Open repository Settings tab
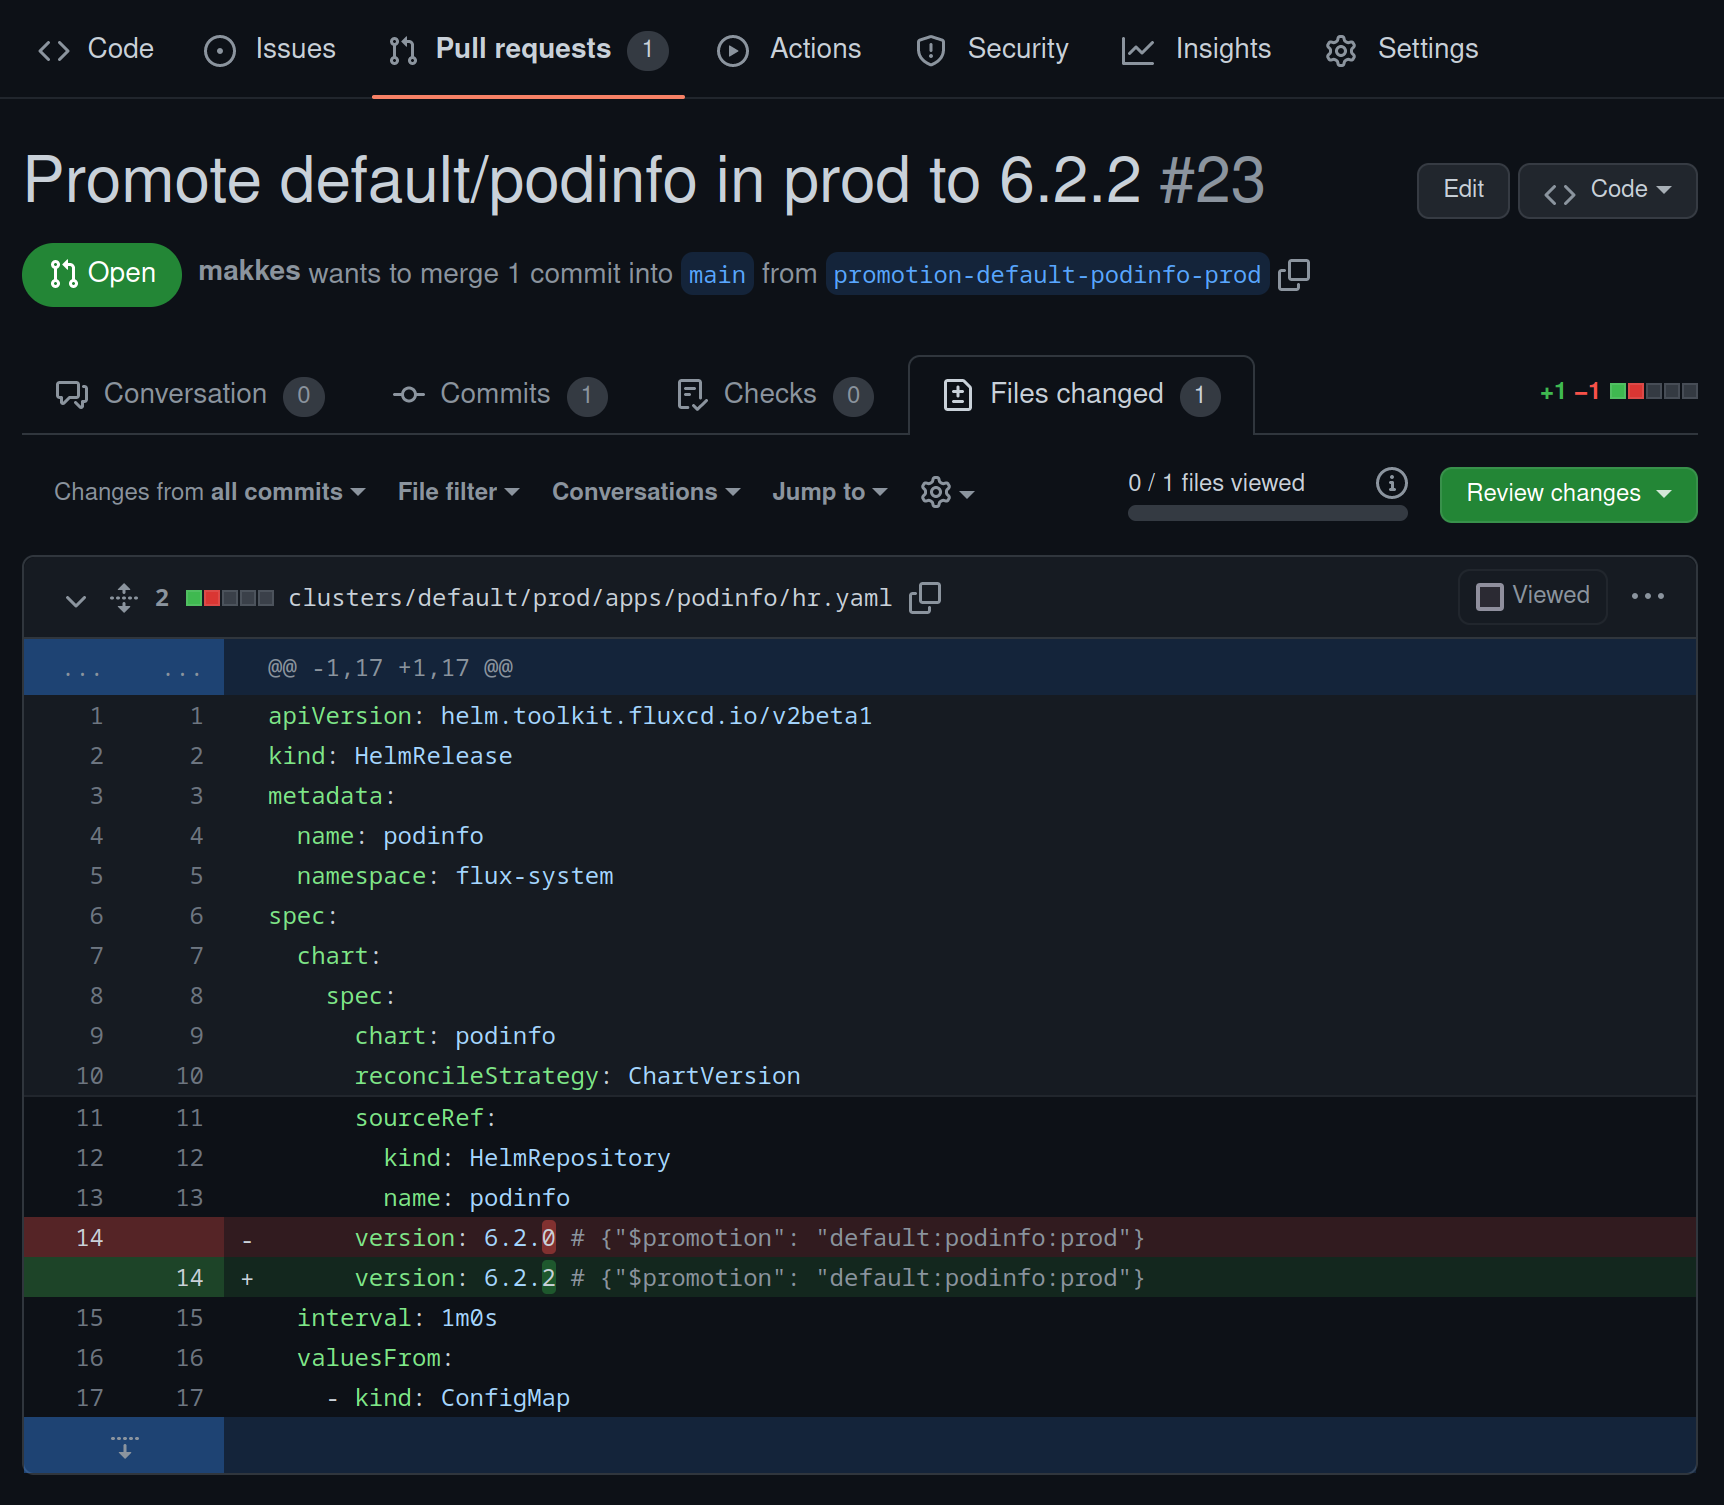The image size is (1724, 1505). 1401,49
